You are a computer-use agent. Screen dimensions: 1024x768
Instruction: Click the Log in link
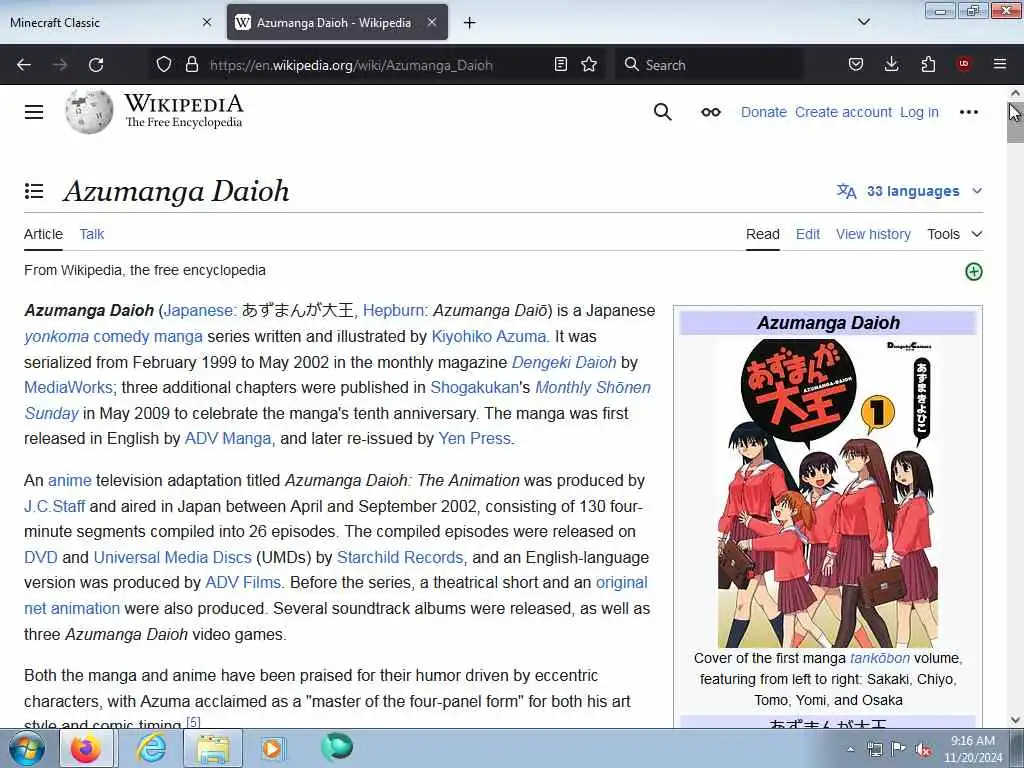[x=919, y=112]
